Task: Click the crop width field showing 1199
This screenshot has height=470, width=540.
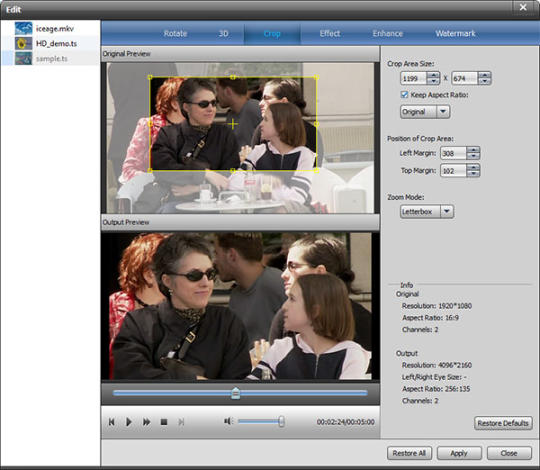Action: tap(414, 79)
